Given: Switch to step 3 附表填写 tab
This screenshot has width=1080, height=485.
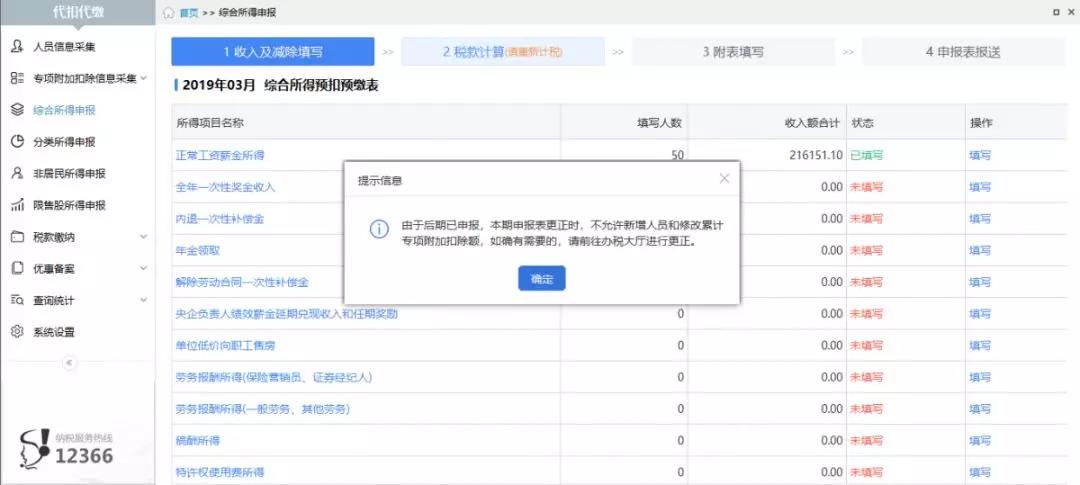Looking at the screenshot, I should pyautogui.click(x=733, y=52).
